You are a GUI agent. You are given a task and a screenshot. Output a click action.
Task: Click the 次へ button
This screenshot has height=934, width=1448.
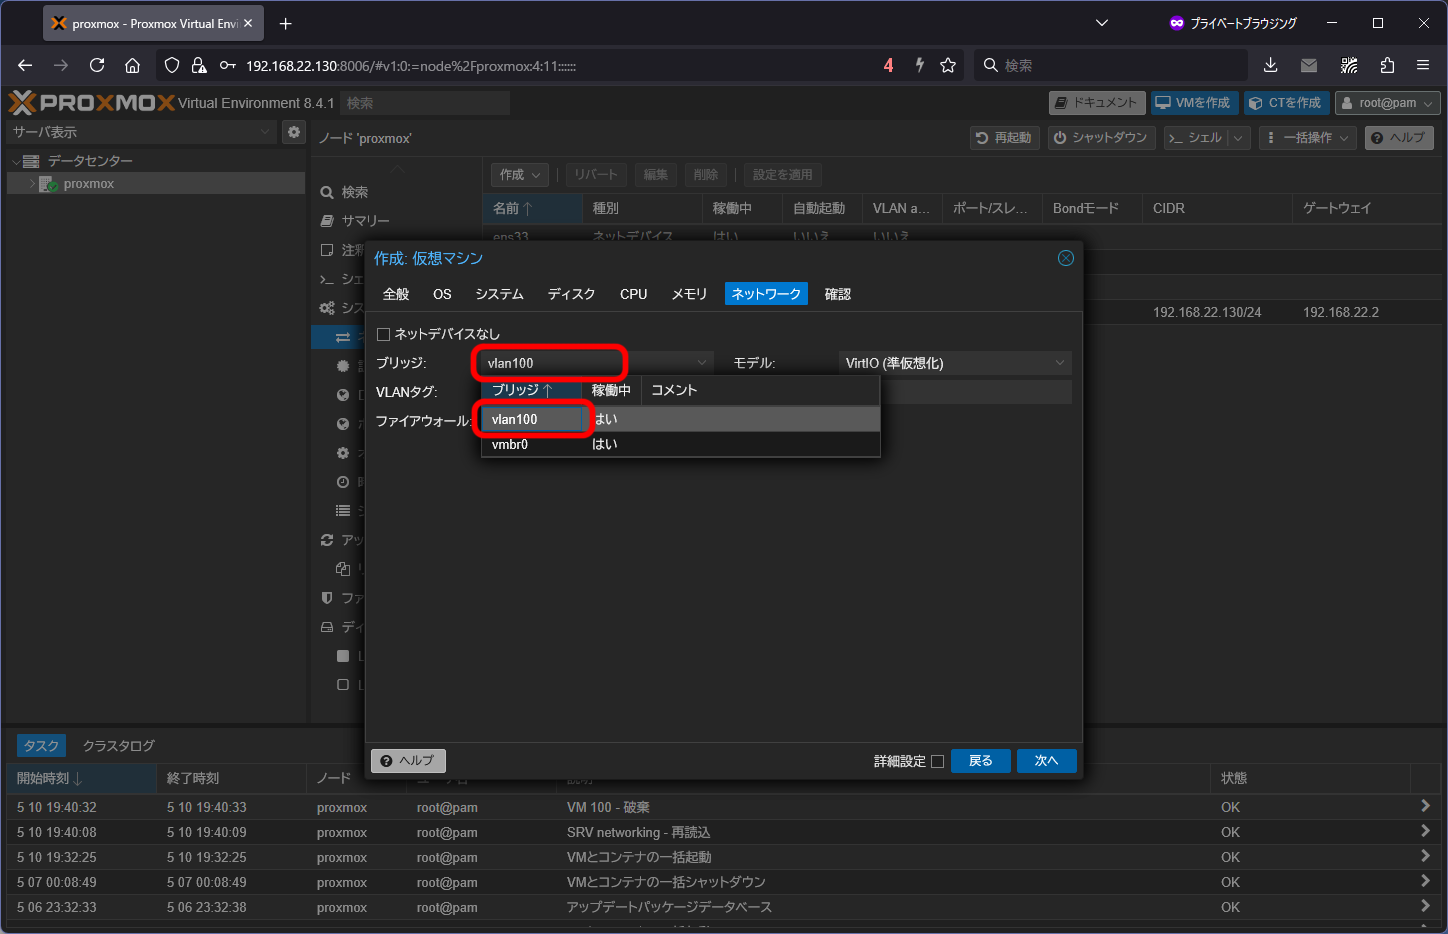click(x=1046, y=761)
